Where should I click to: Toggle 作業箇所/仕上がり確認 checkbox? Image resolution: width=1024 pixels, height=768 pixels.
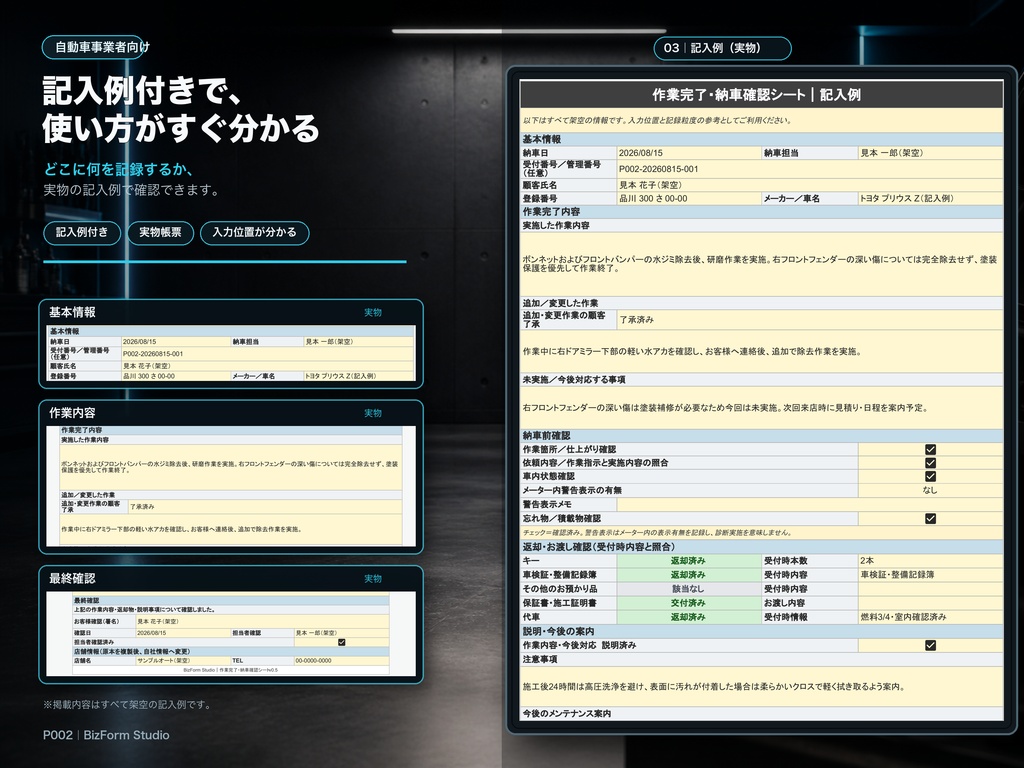point(930,449)
